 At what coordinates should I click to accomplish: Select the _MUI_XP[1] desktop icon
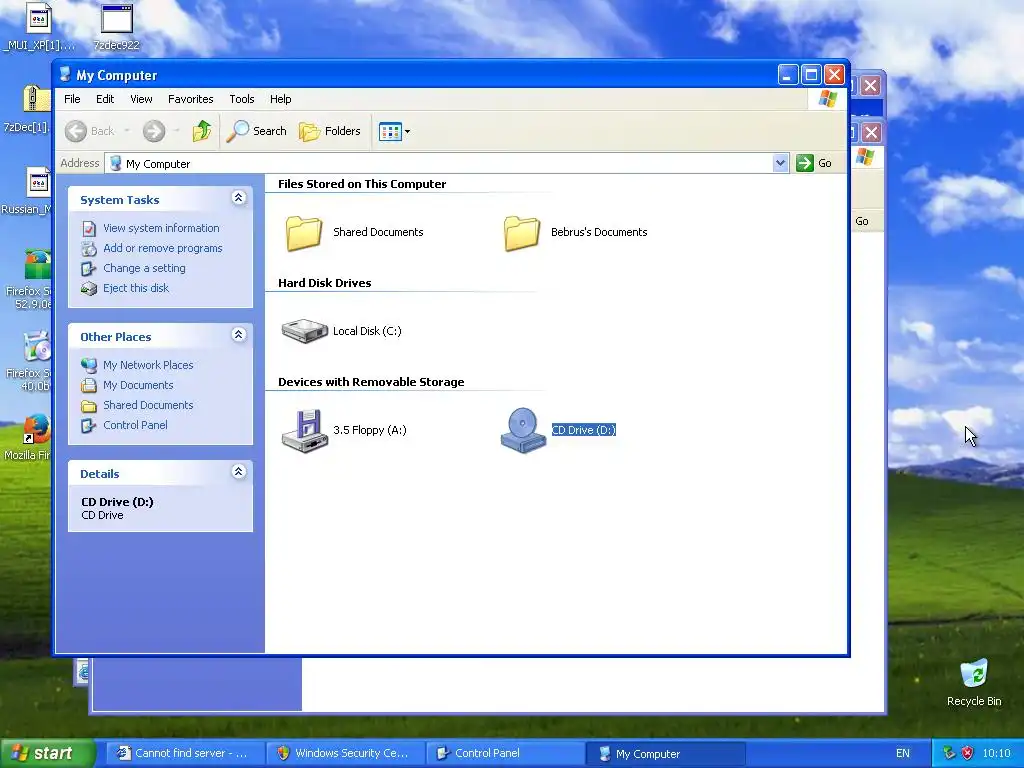(x=39, y=27)
